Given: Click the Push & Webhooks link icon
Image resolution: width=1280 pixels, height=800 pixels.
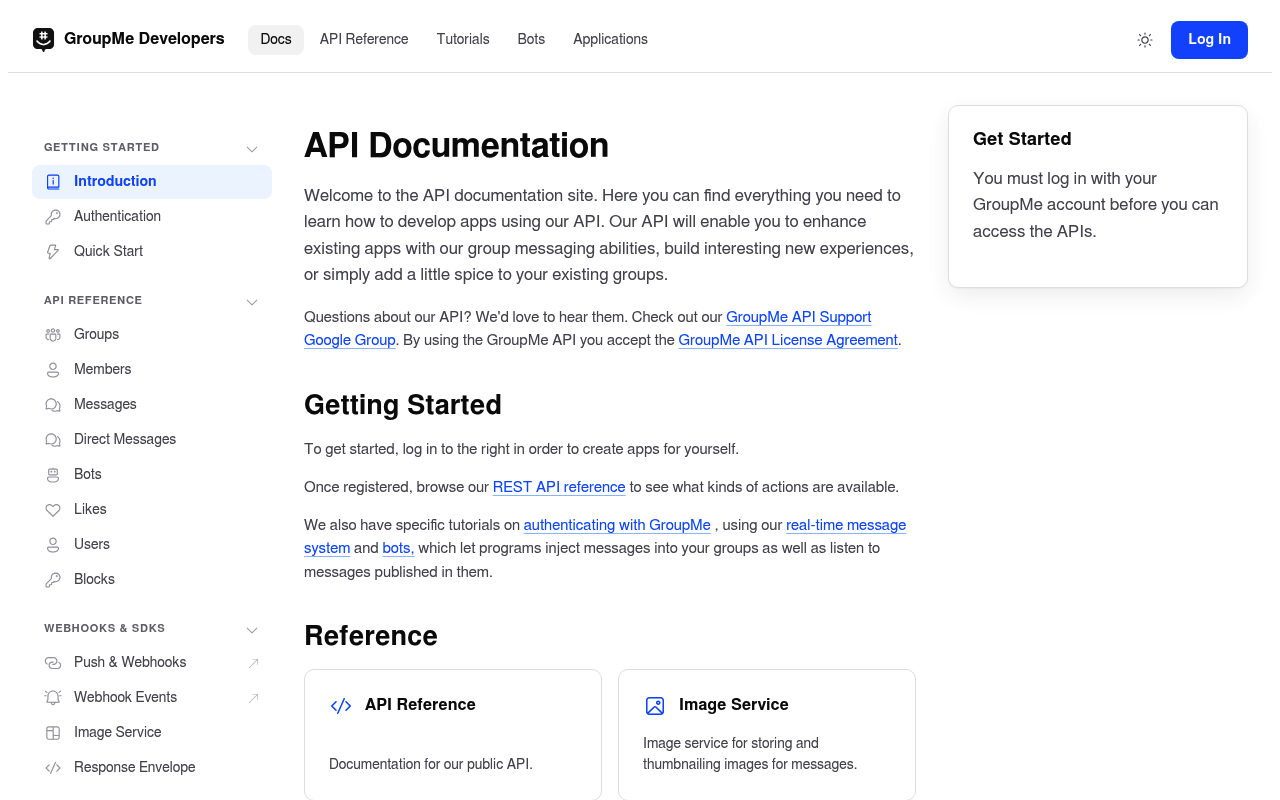Looking at the screenshot, I should pos(53,662).
